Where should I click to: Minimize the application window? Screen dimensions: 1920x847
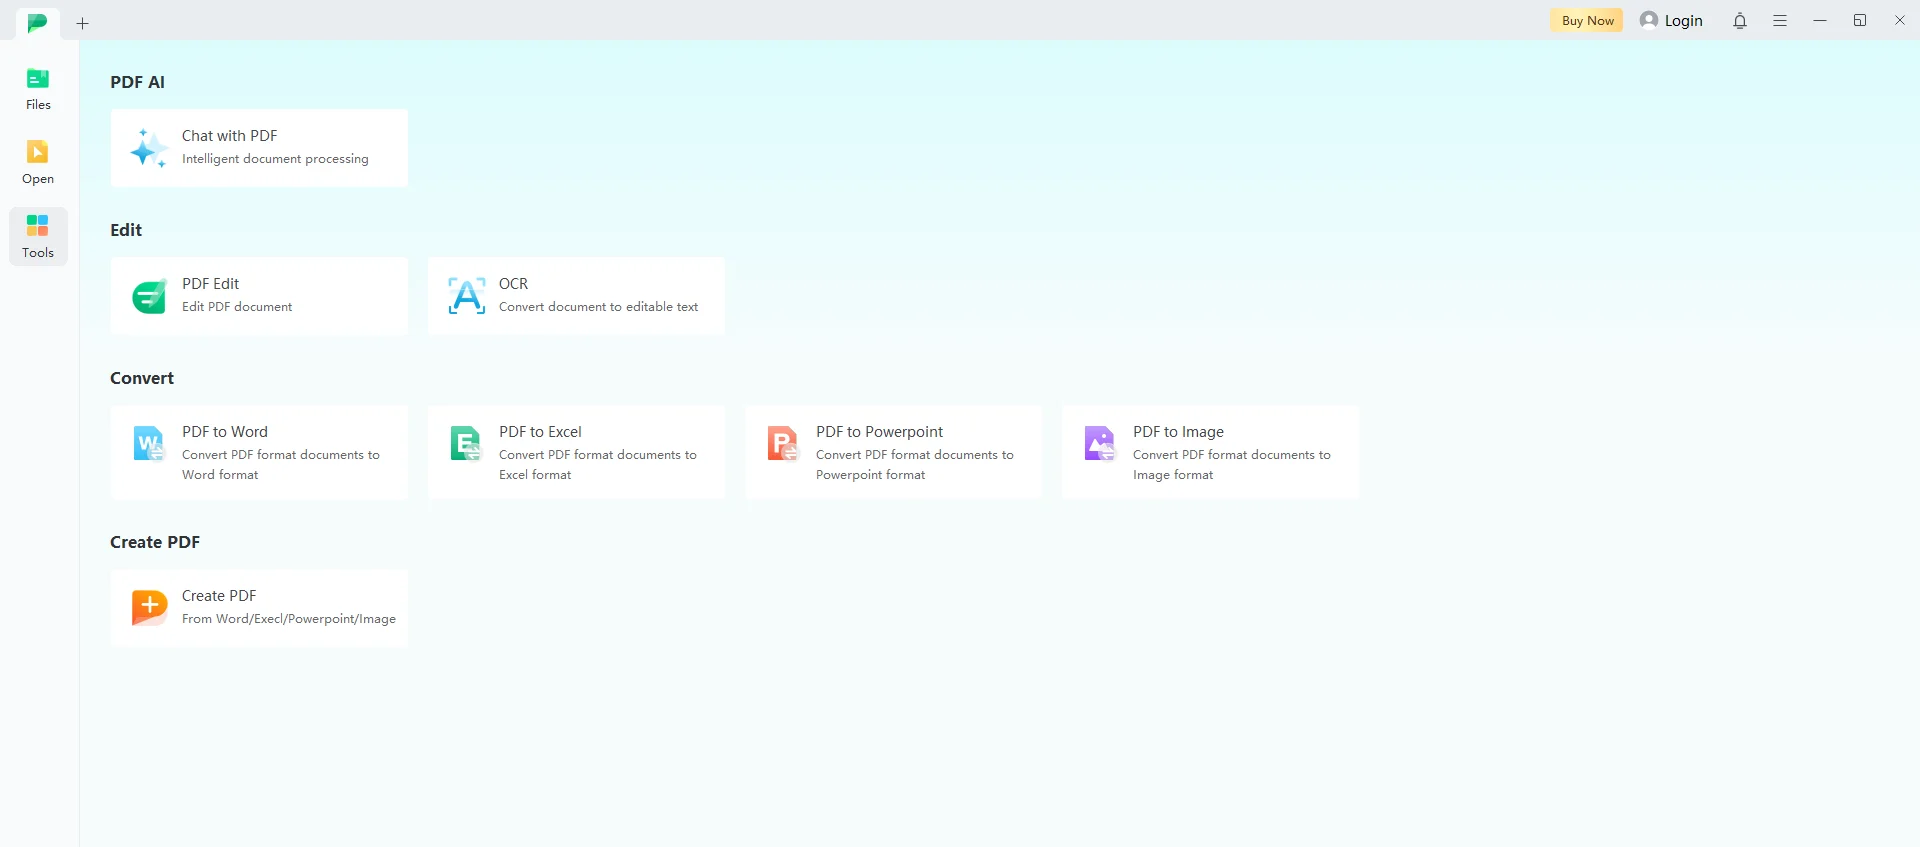click(x=1820, y=21)
